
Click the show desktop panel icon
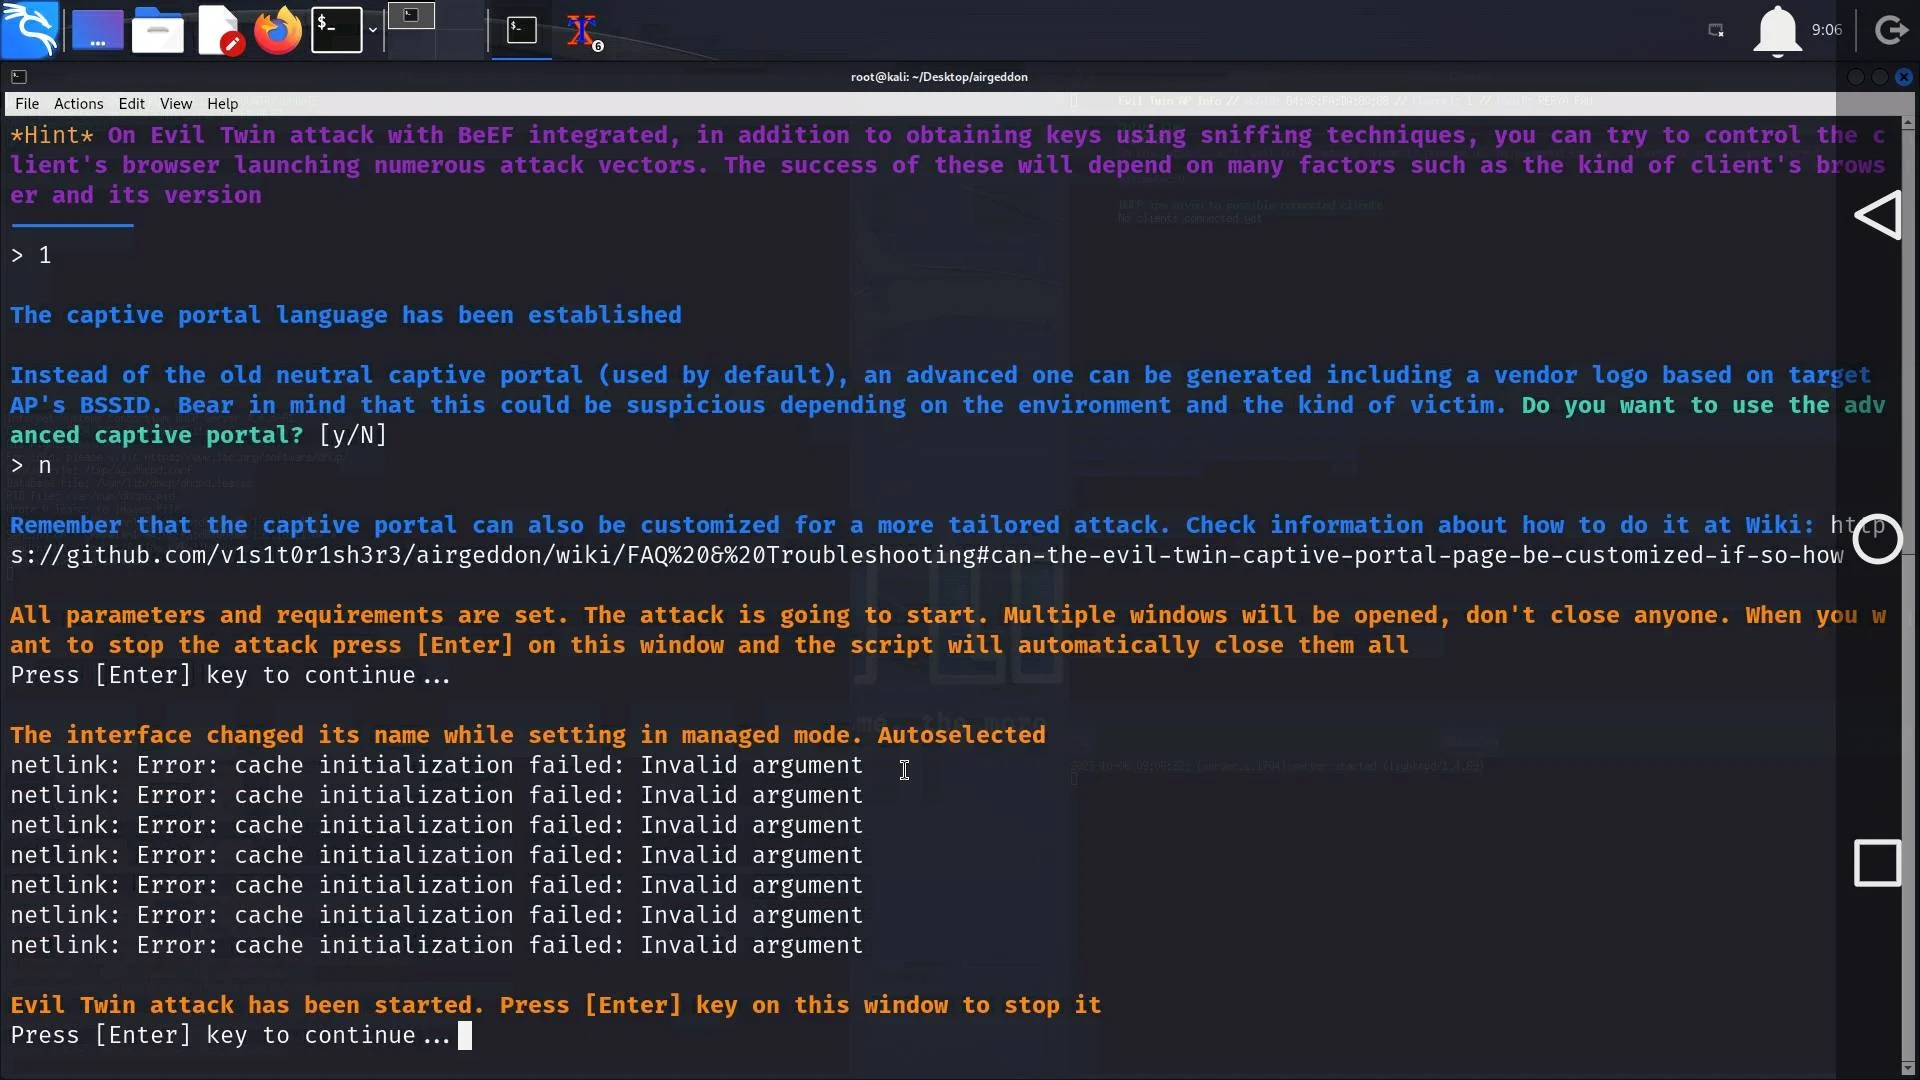[x=97, y=30]
